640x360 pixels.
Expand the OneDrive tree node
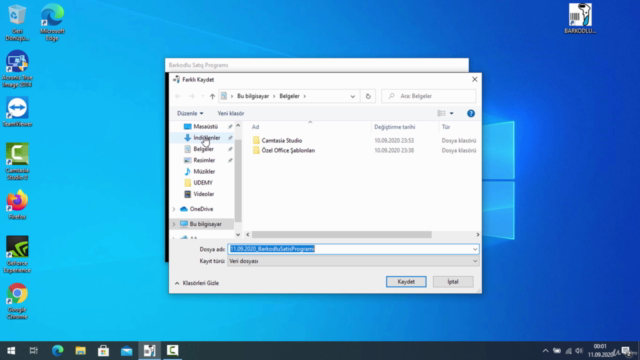(174, 209)
